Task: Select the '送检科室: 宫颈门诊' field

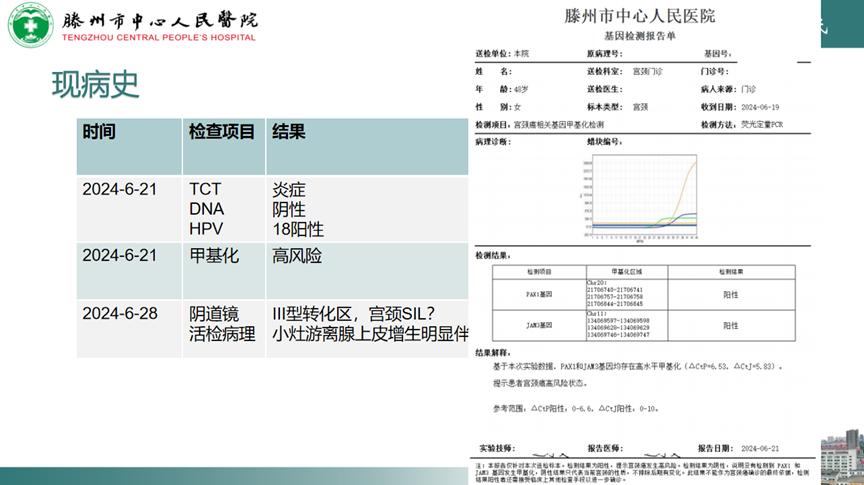Action: tap(625, 72)
